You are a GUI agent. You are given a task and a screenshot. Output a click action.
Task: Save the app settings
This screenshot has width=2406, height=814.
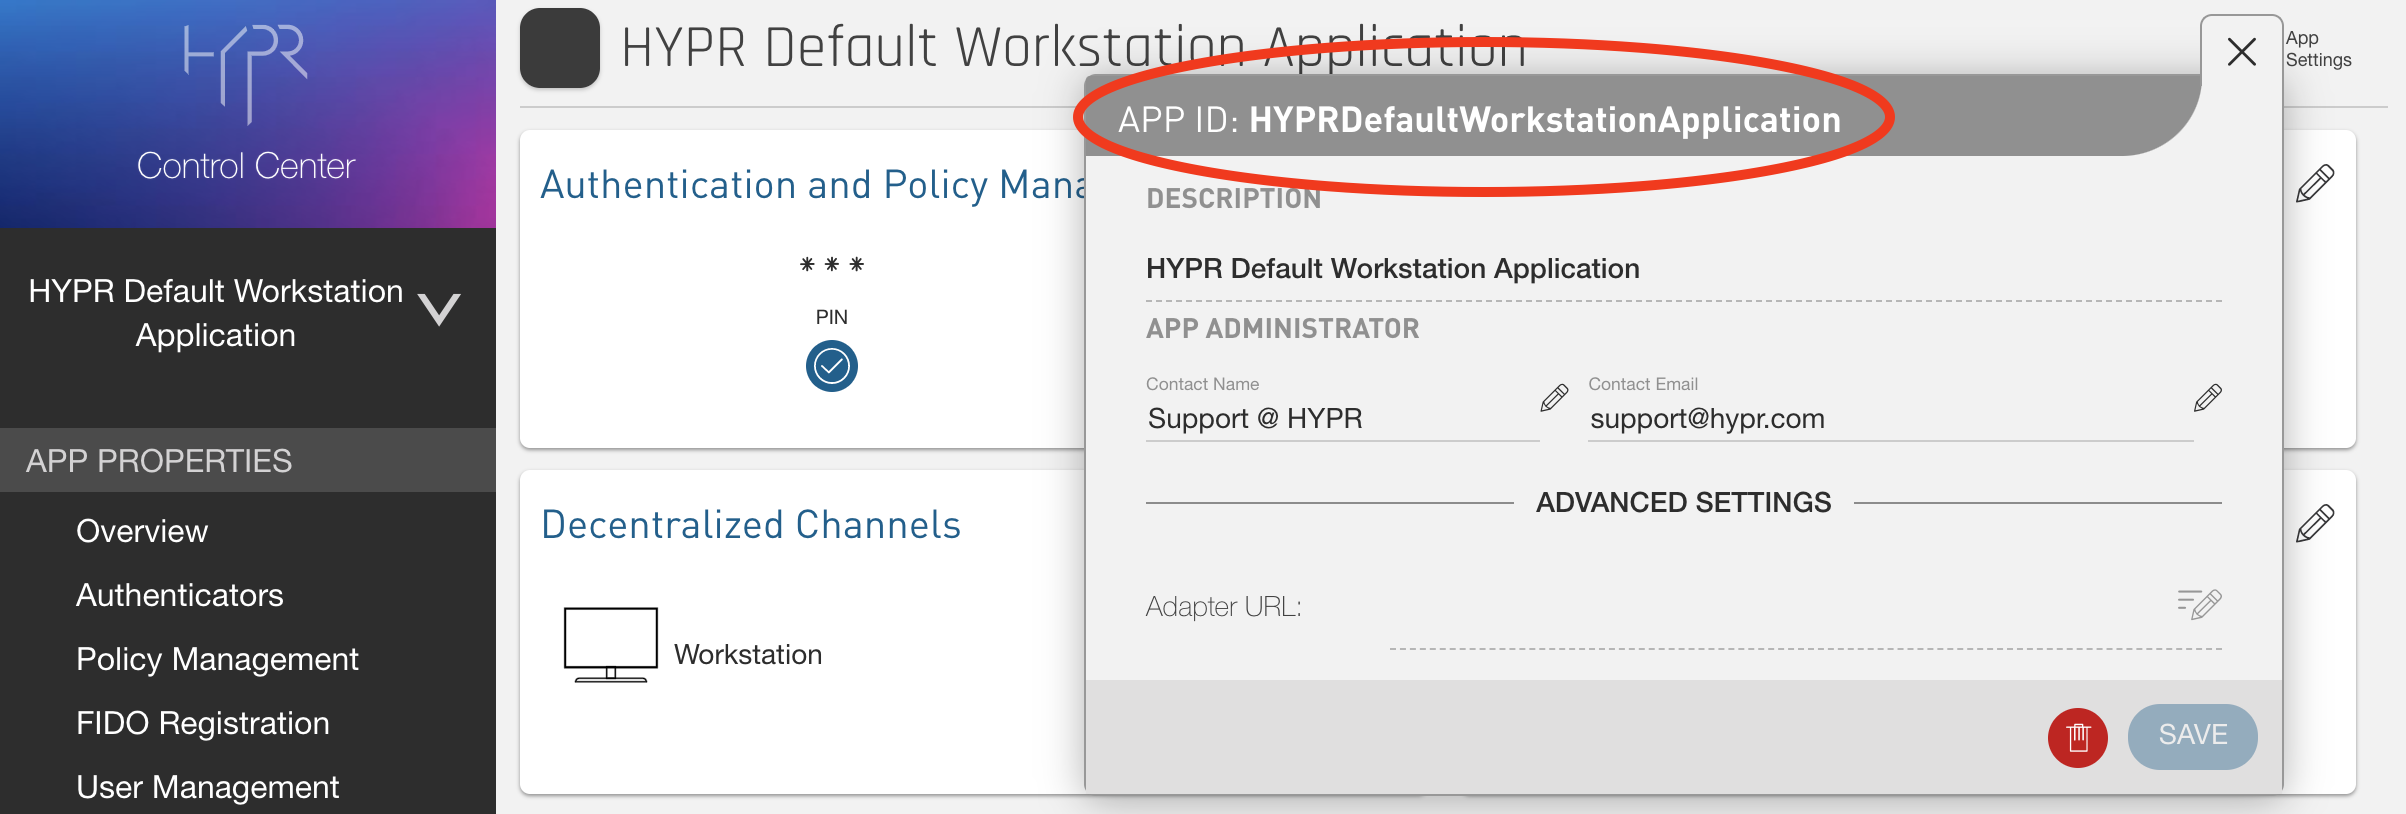pos(2193,736)
